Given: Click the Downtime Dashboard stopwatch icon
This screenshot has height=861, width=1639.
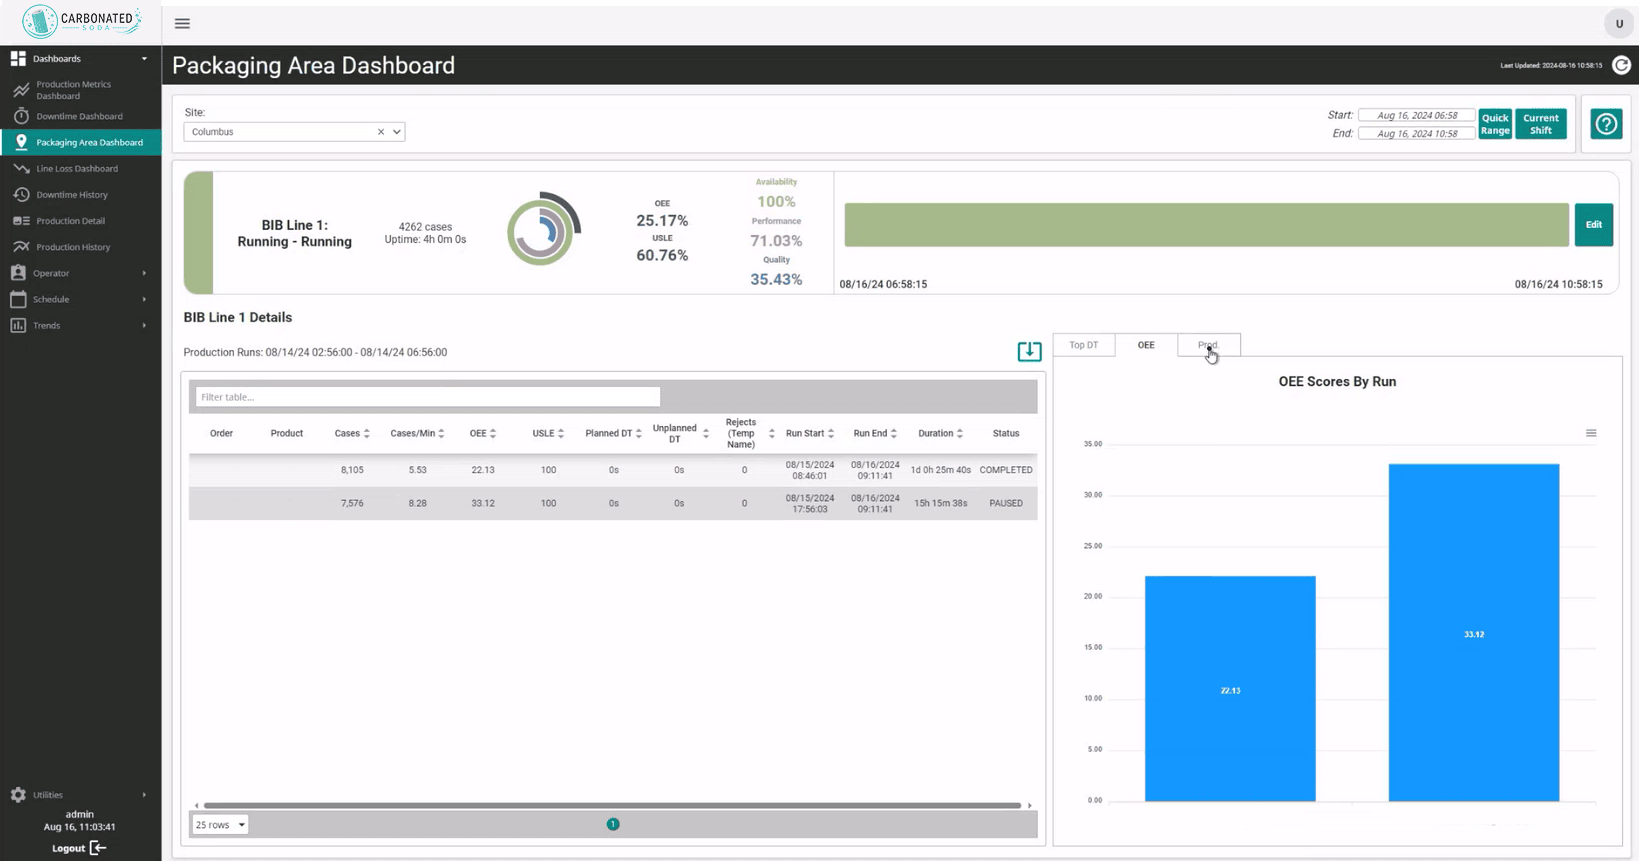Looking at the screenshot, I should [x=21, y=116].
